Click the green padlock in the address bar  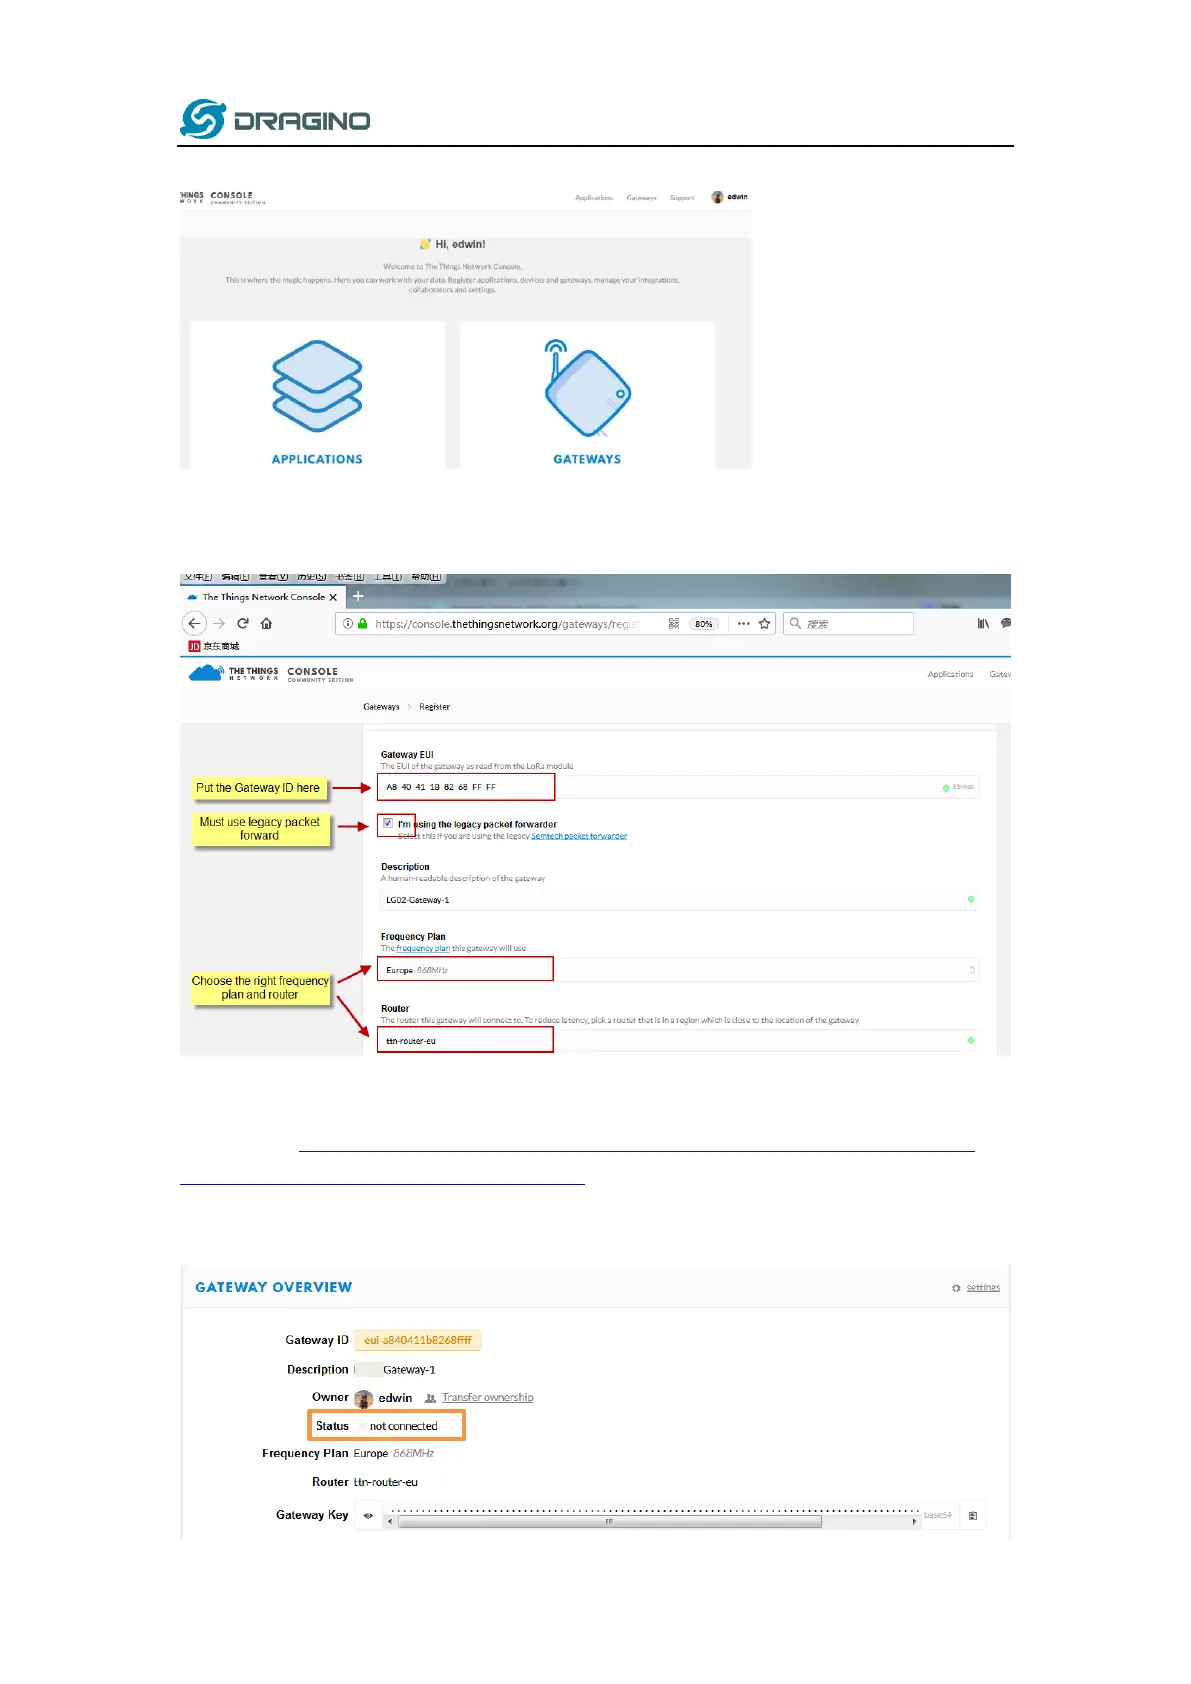[x=362, y=623]
